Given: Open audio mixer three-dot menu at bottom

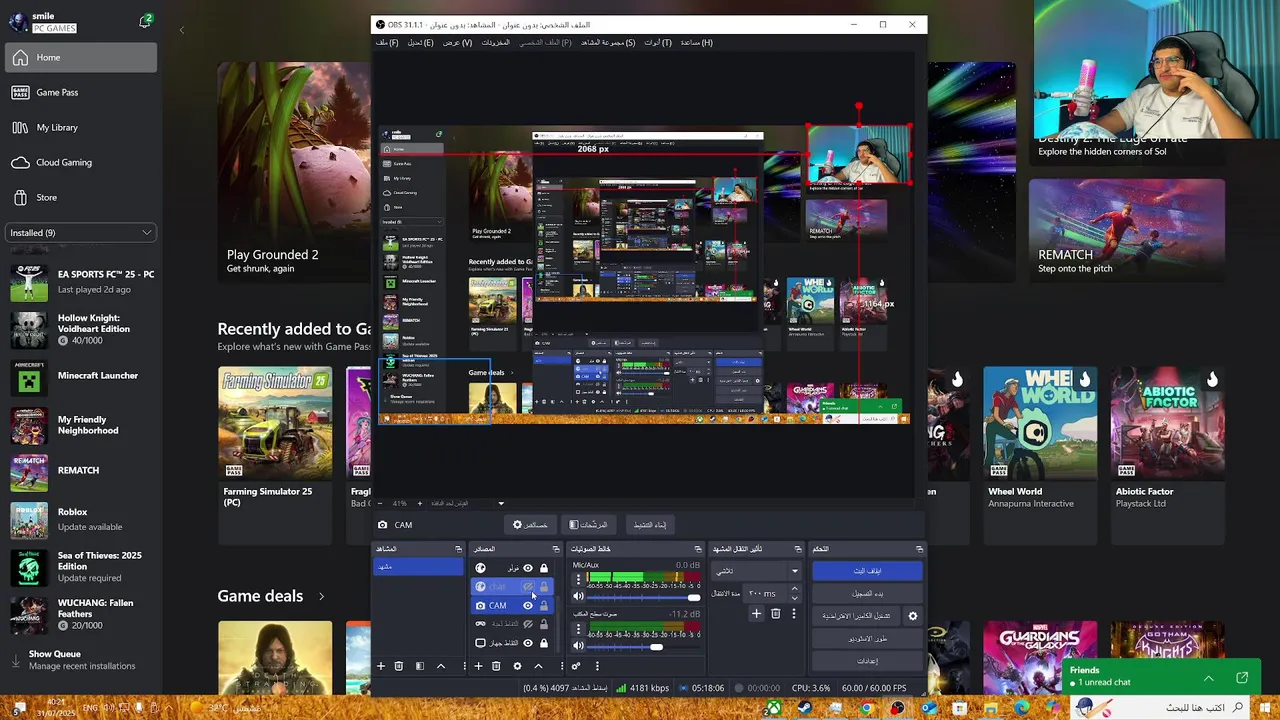Looking at the screenshot, I should [x=597, y=666].
